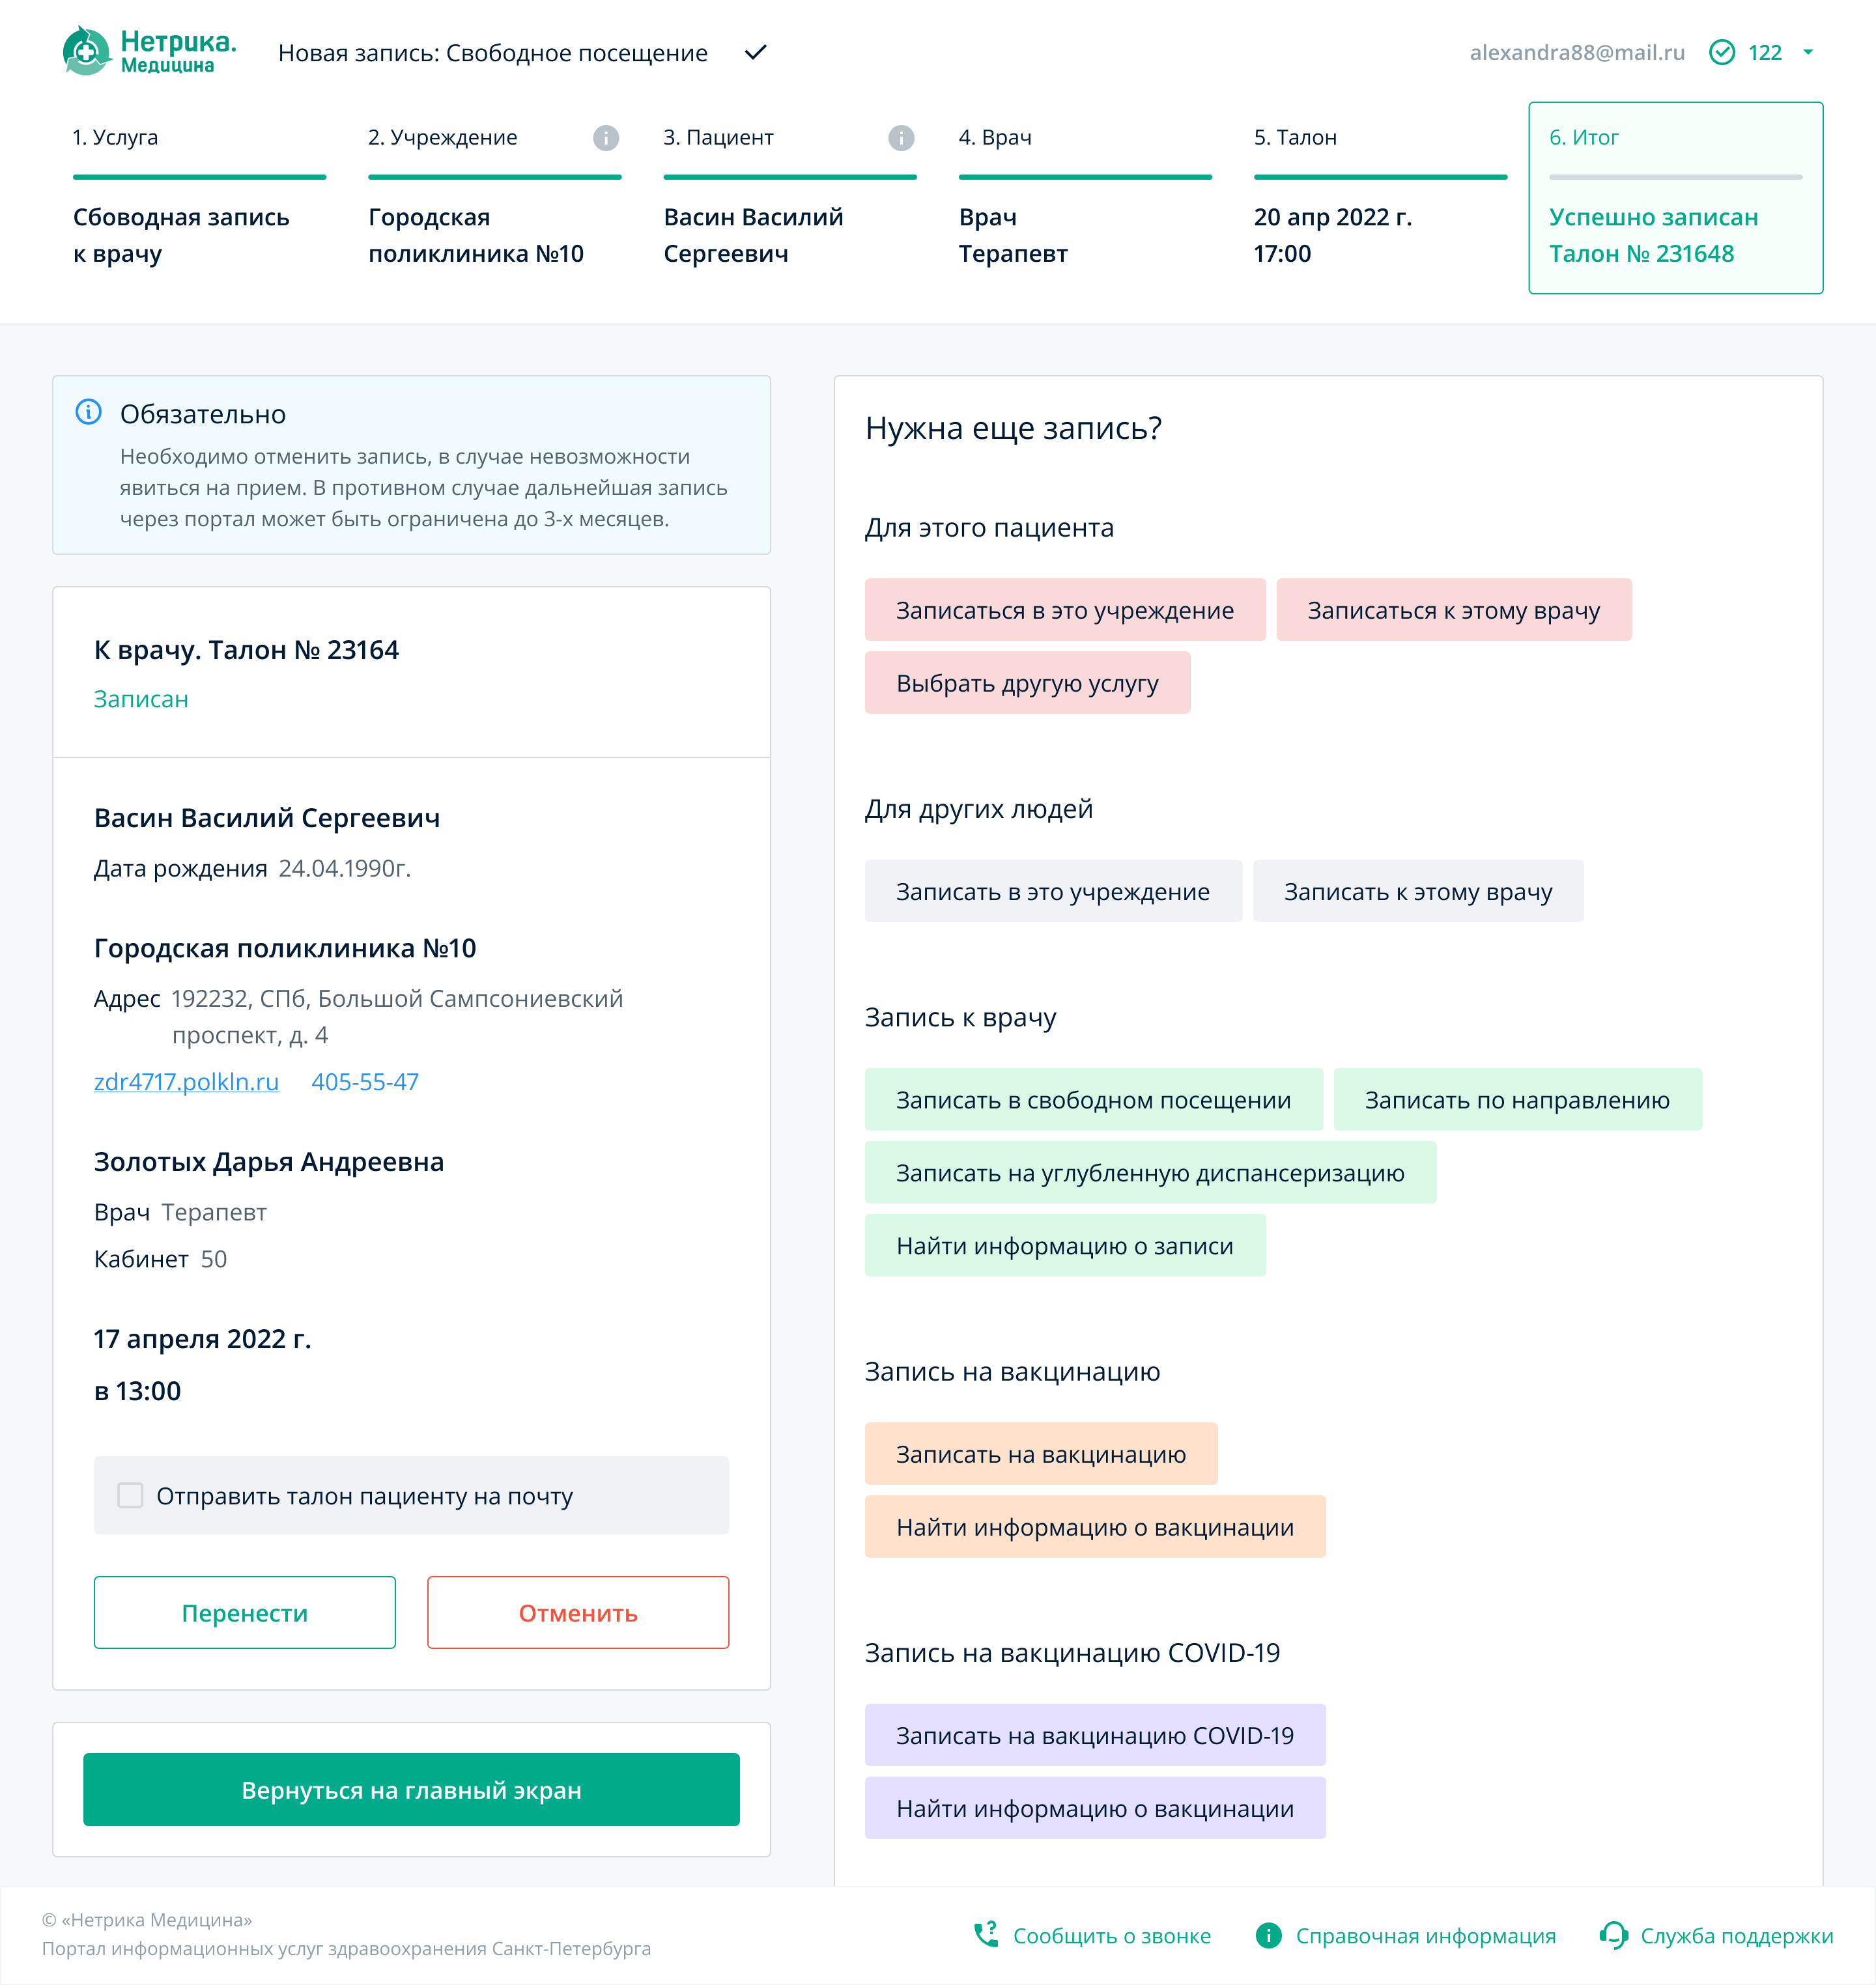Image resolution: width=1876 pixels, height=1985 pixels.
Task: Expand the account dropdown arrow
Action: [1808, 52]
